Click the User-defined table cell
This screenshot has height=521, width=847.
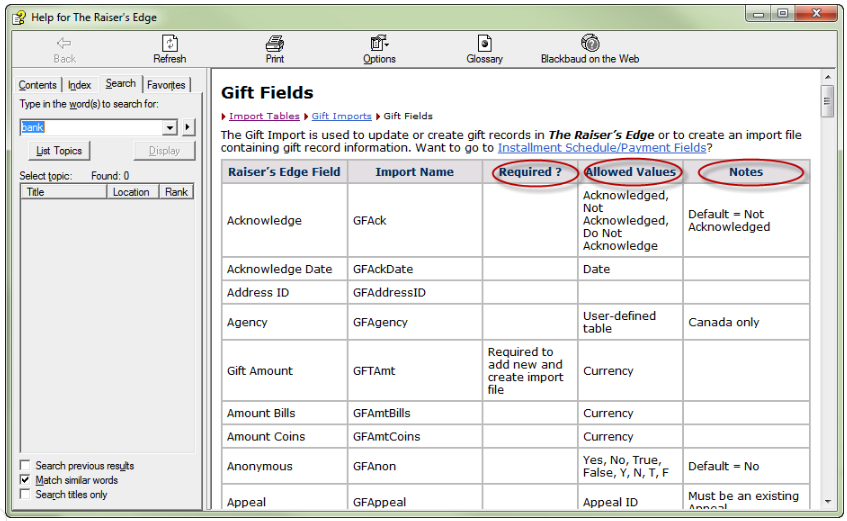pyautogui.click(x=630, y=322)
